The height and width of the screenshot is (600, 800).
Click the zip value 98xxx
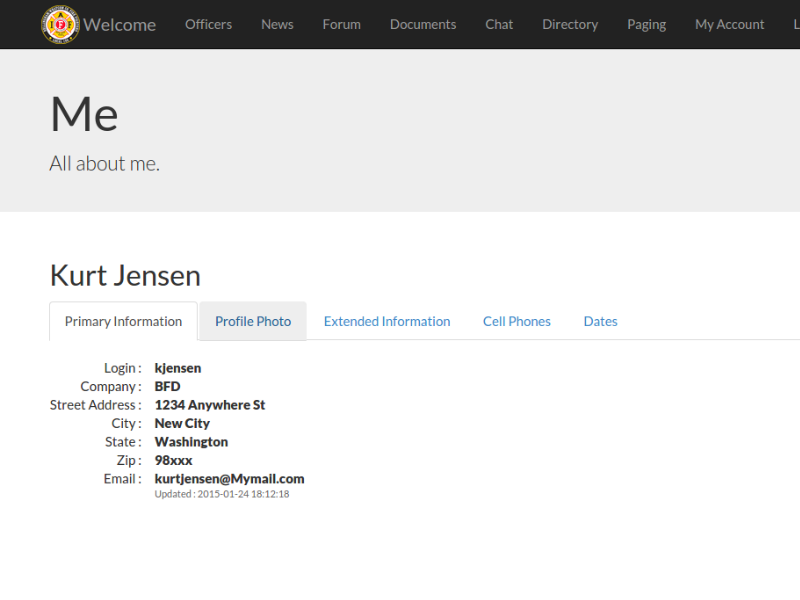tap(173, 461)
